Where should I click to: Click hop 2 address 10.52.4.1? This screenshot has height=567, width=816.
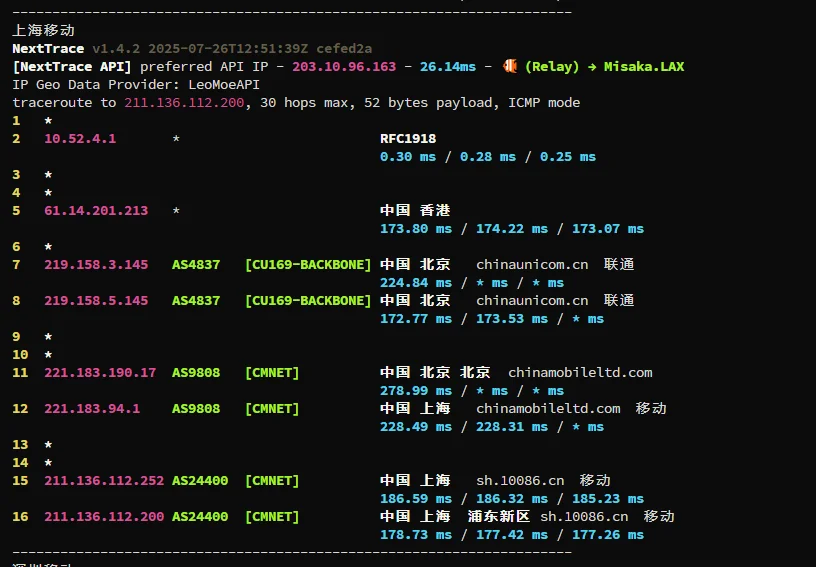(80, 138)
